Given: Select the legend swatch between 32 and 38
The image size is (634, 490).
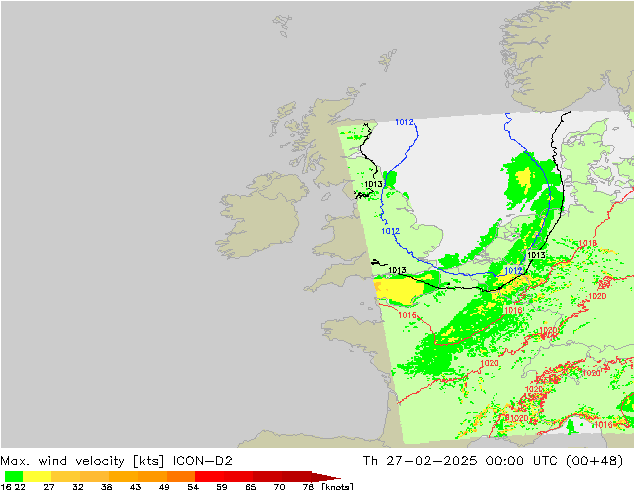Looking at the screenshot, I should 95,476.
